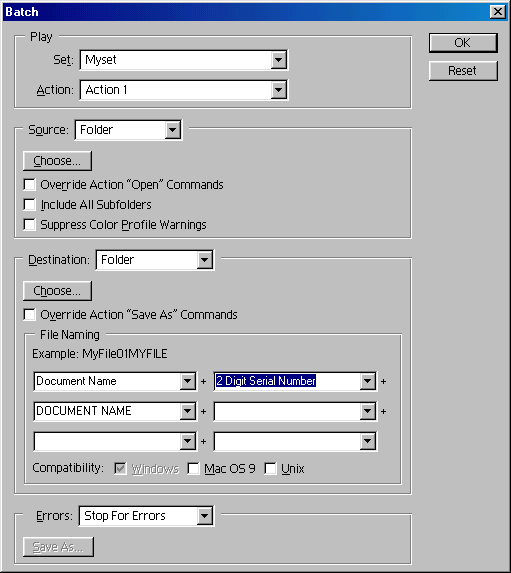Click the Choose button under Destination
511x573 pixels.
tap(57, 291)
